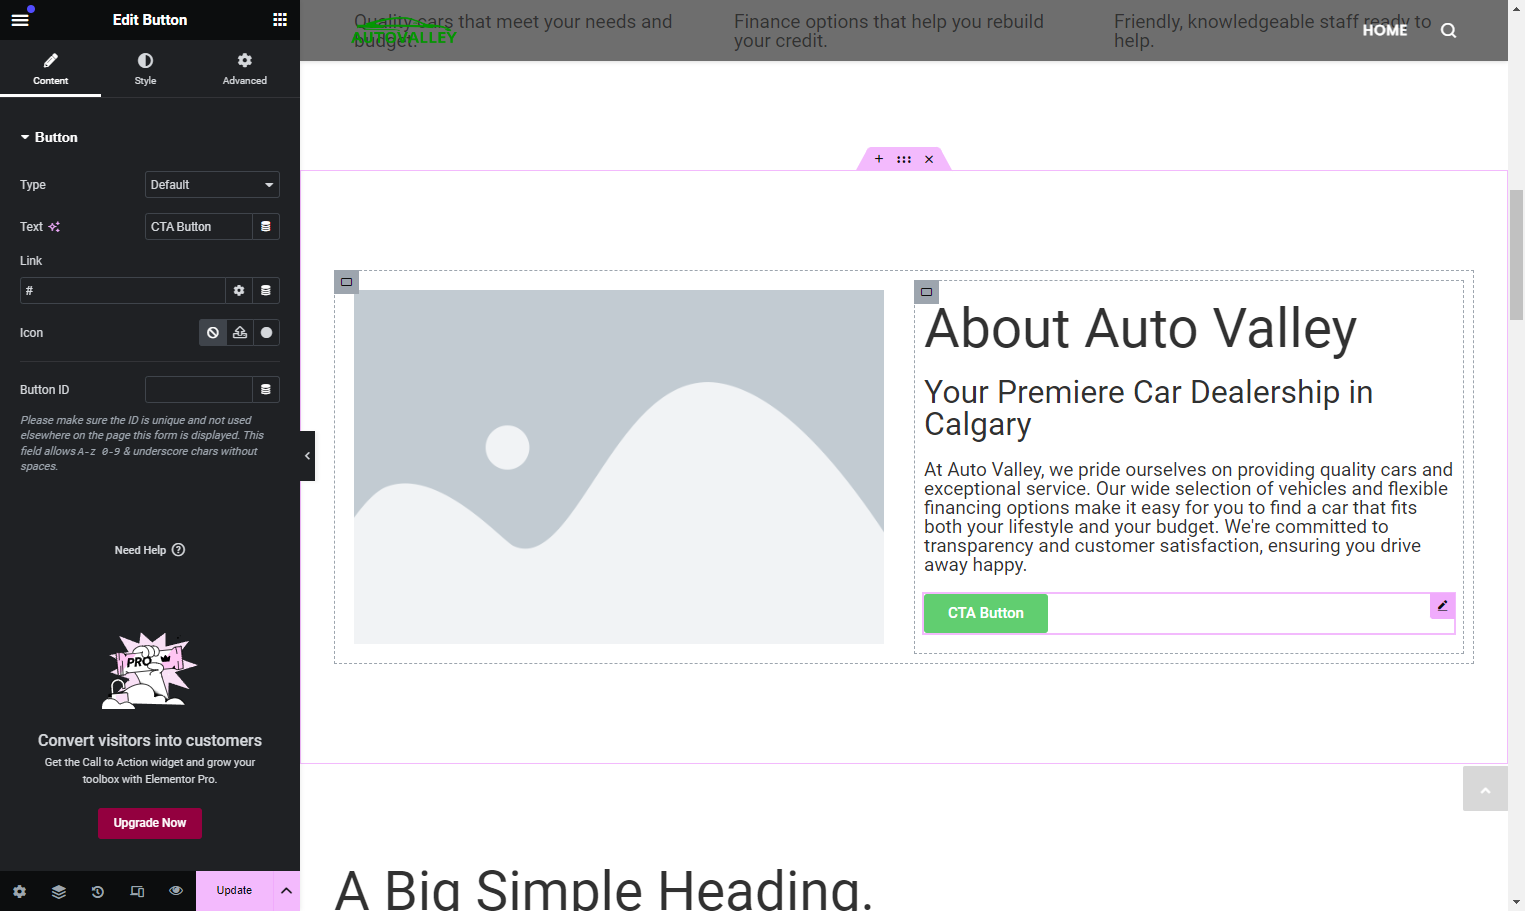The width and height of the screenshot is (1525, 911).
Task: Open the Need Help link
Action: (150, 550)
